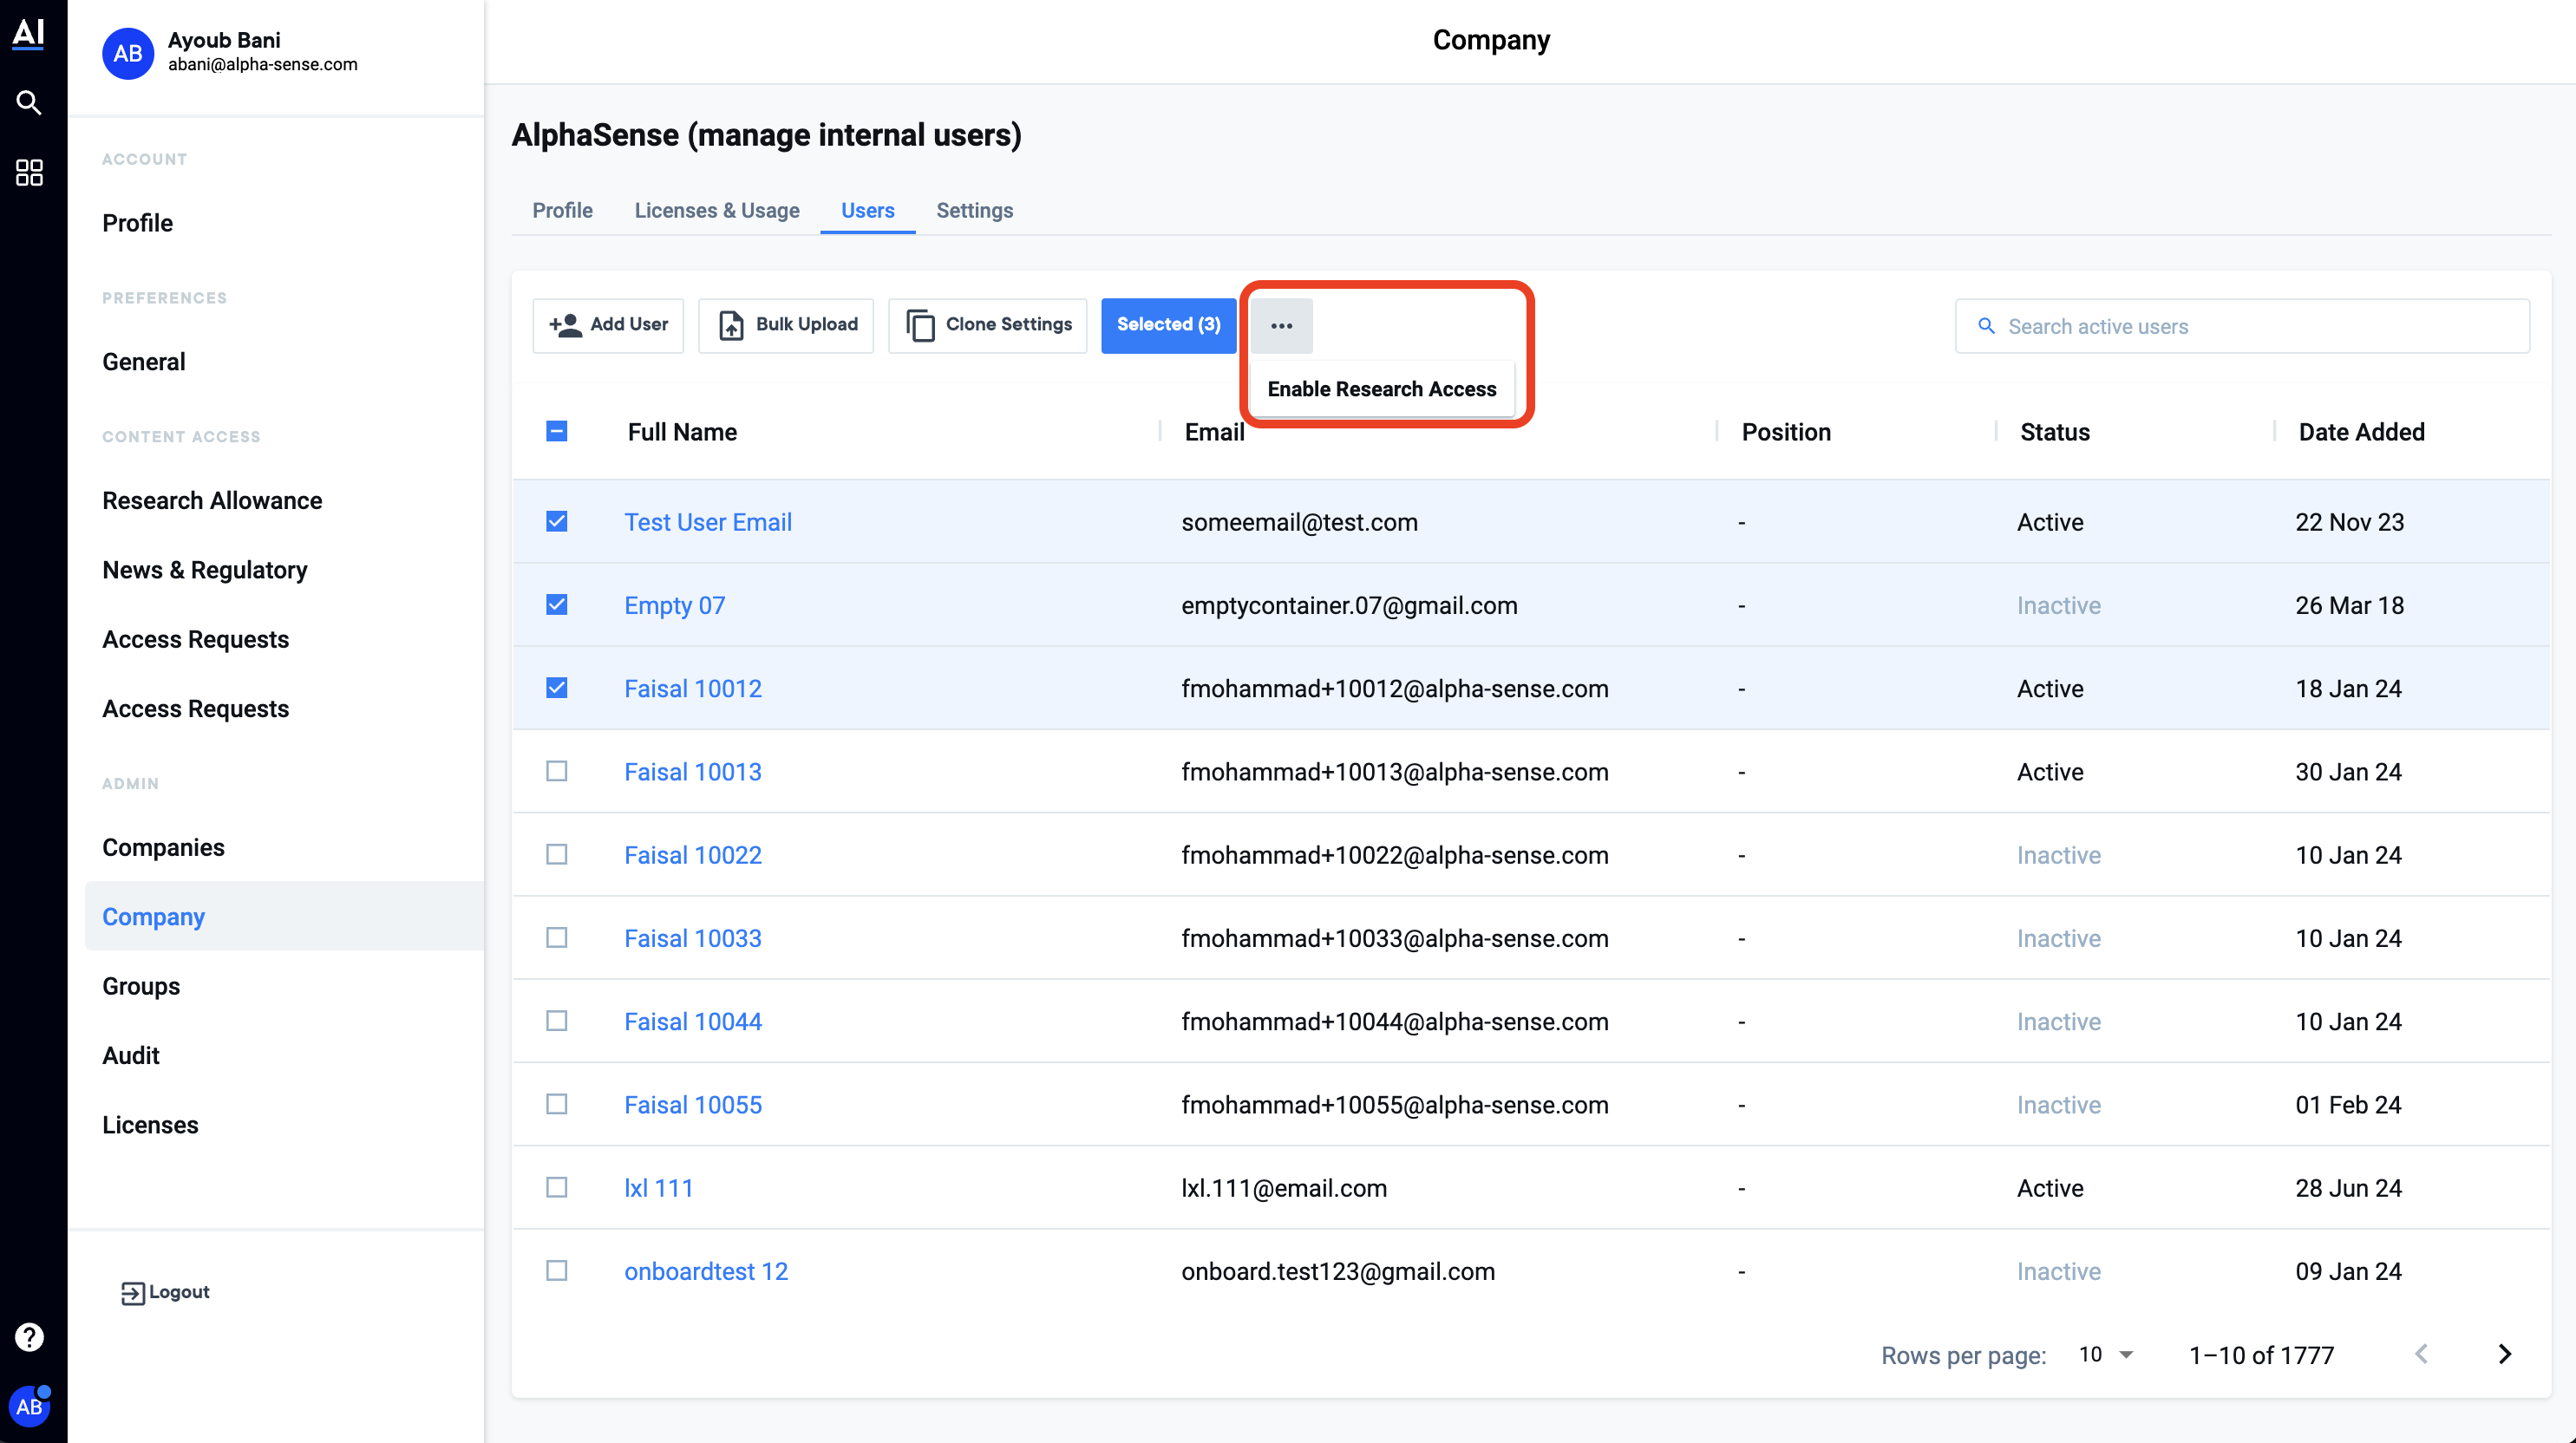Toggle the select-all header checkbox
The image size is (2576, 1443).
(x=557, y=431)
